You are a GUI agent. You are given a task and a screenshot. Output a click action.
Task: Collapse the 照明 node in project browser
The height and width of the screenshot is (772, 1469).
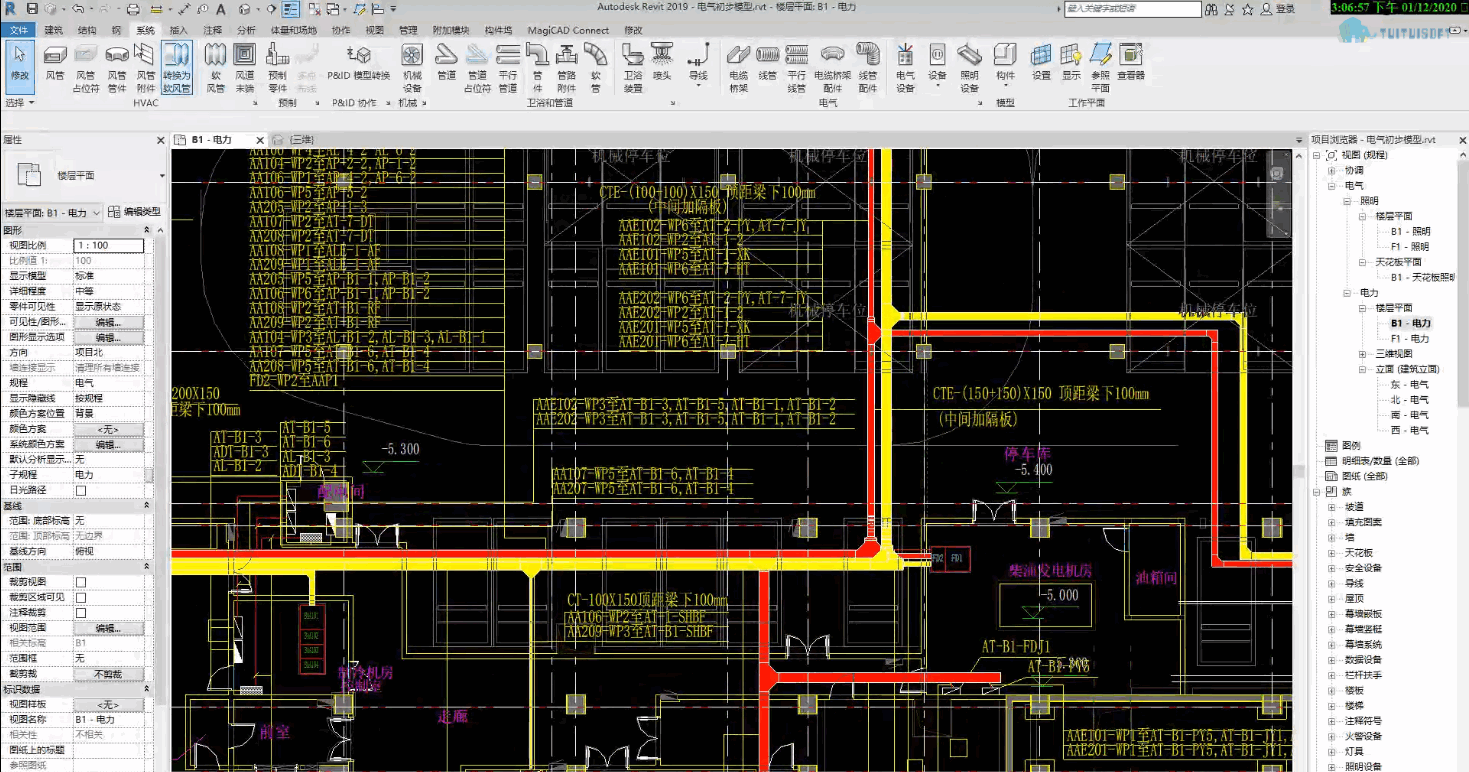1347,201
